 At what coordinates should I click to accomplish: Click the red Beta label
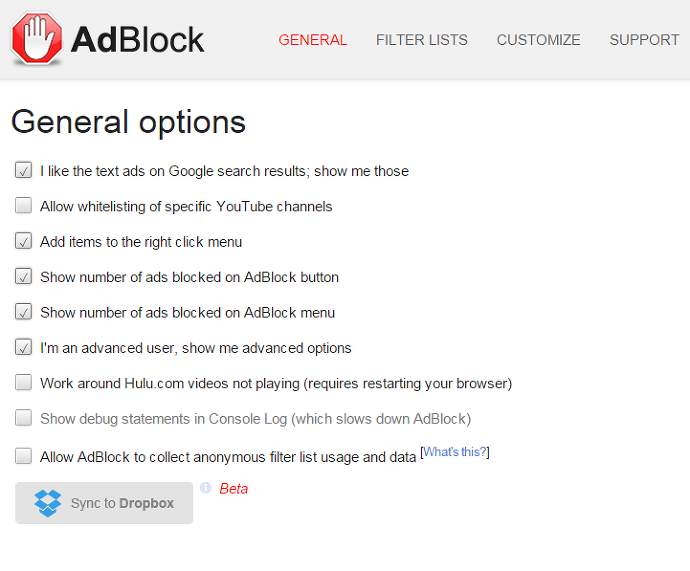pos(234,489)
